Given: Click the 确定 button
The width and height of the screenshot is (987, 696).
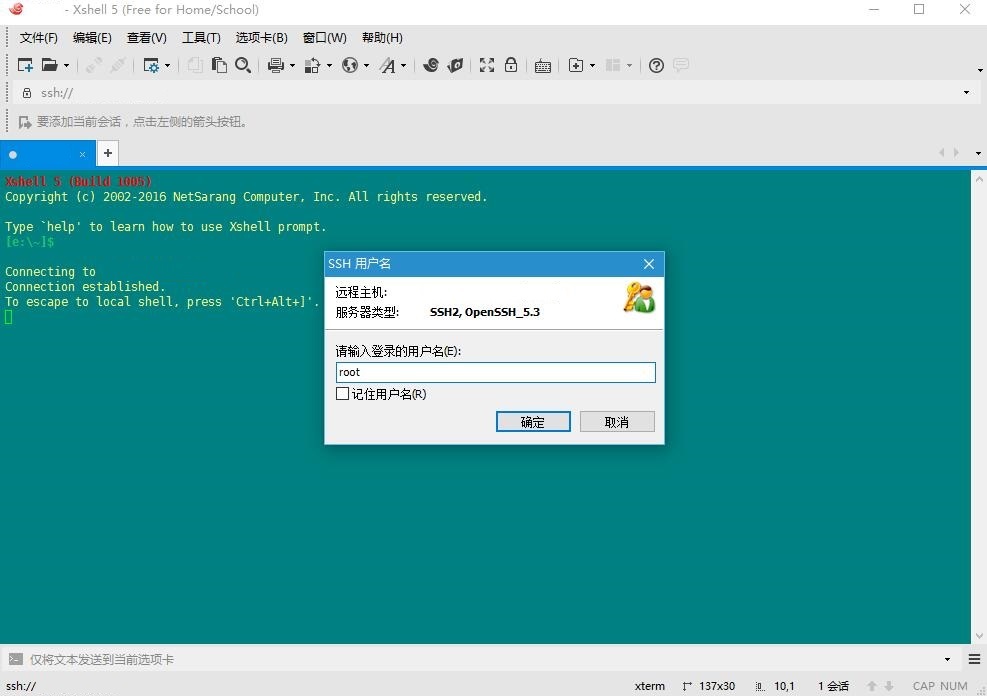Looking at the screenshot, I should point(533,422).
